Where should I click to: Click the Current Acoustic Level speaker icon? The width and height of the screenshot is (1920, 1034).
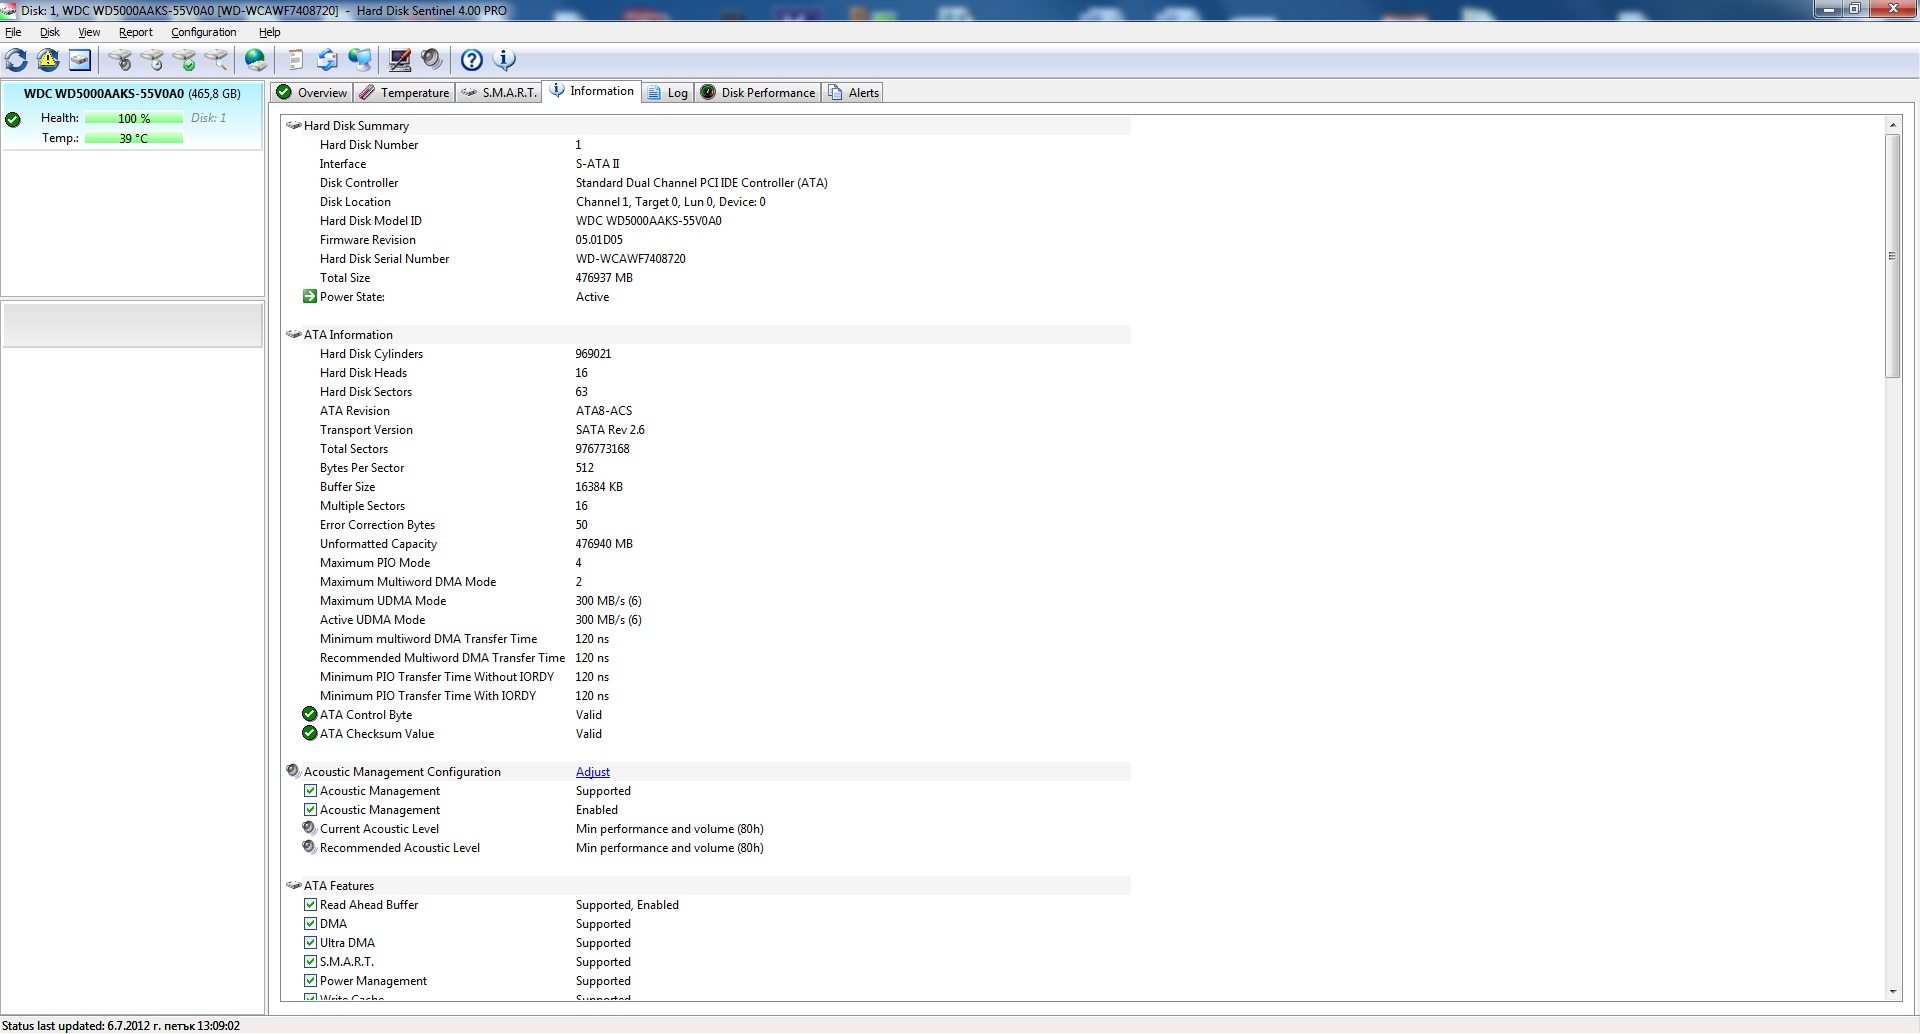tap(310, 828)
